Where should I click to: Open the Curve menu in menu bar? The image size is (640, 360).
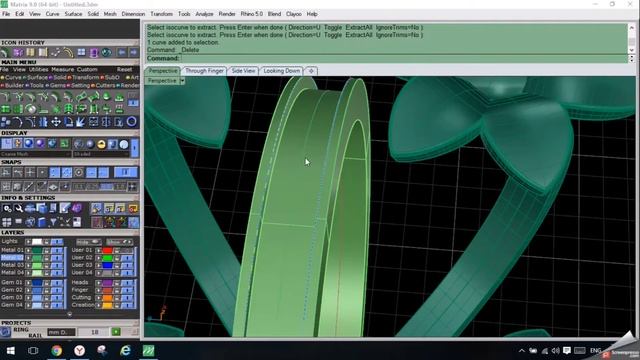(52, 14)
